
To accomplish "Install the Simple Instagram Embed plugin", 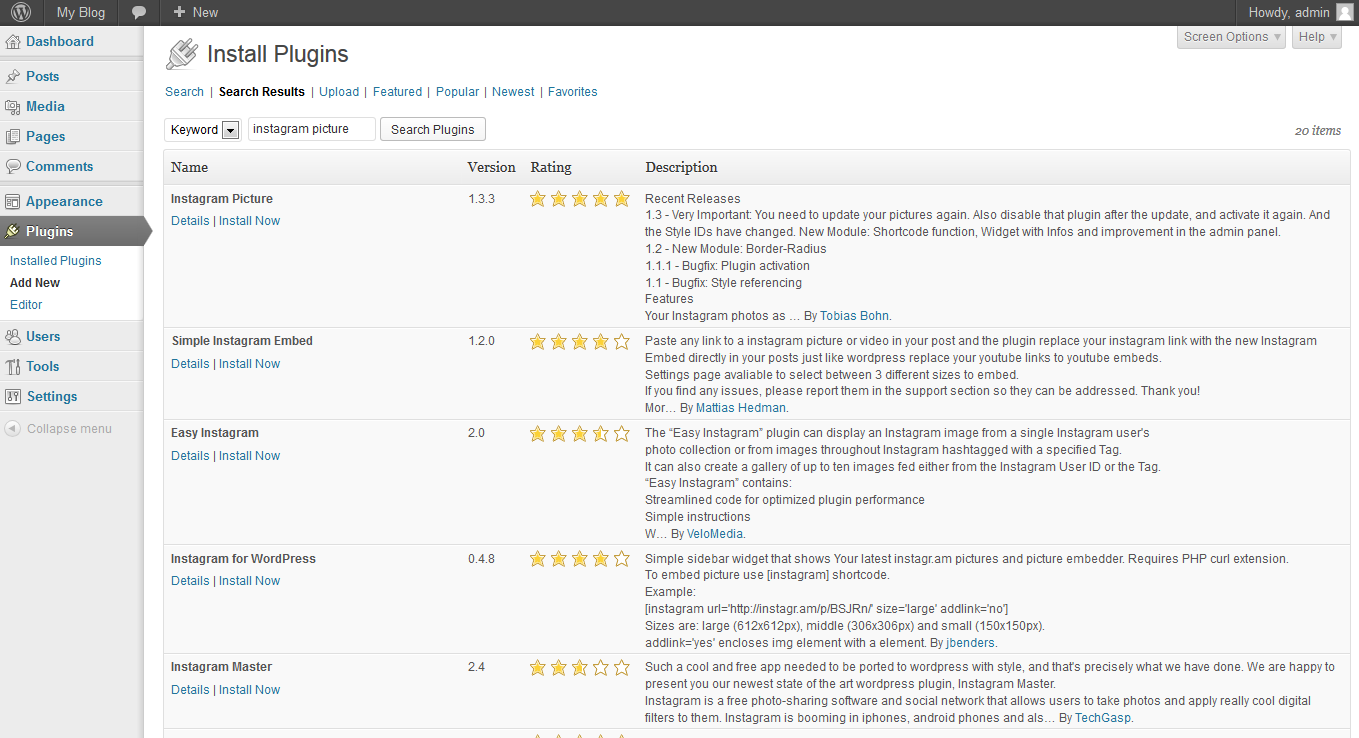I will point(249,364).
